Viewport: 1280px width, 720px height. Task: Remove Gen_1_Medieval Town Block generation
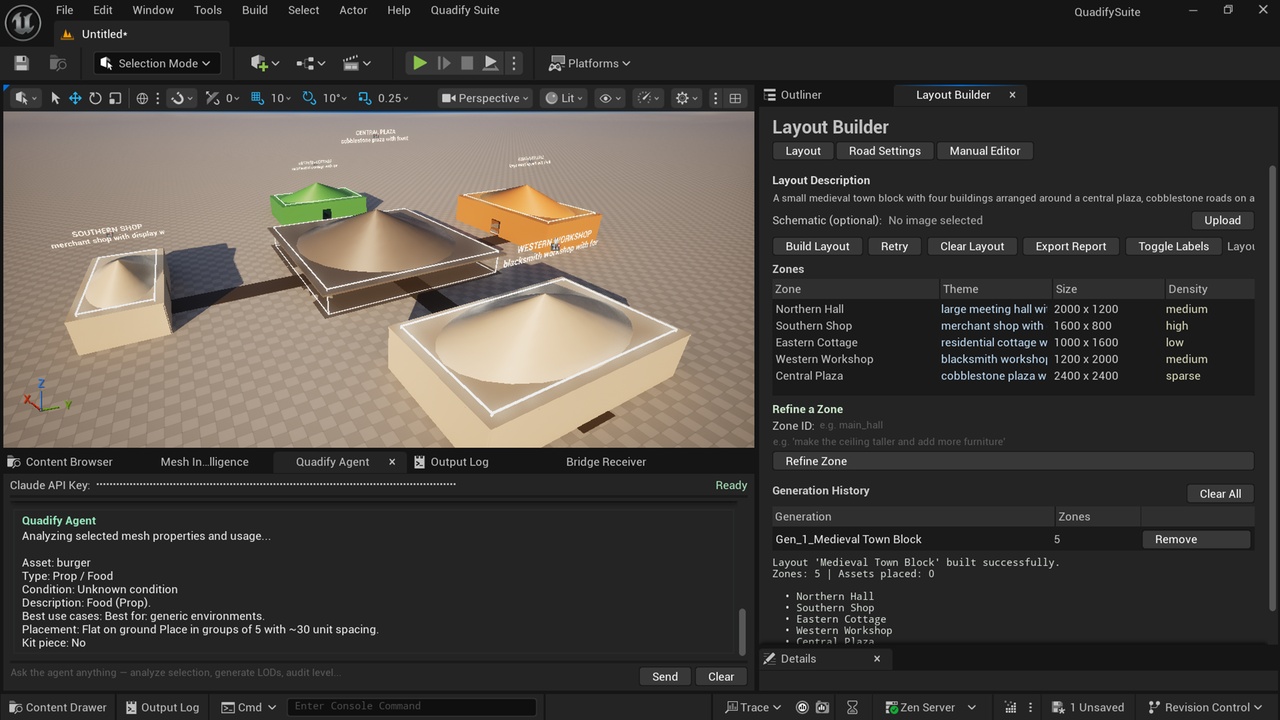point(1196,539)
